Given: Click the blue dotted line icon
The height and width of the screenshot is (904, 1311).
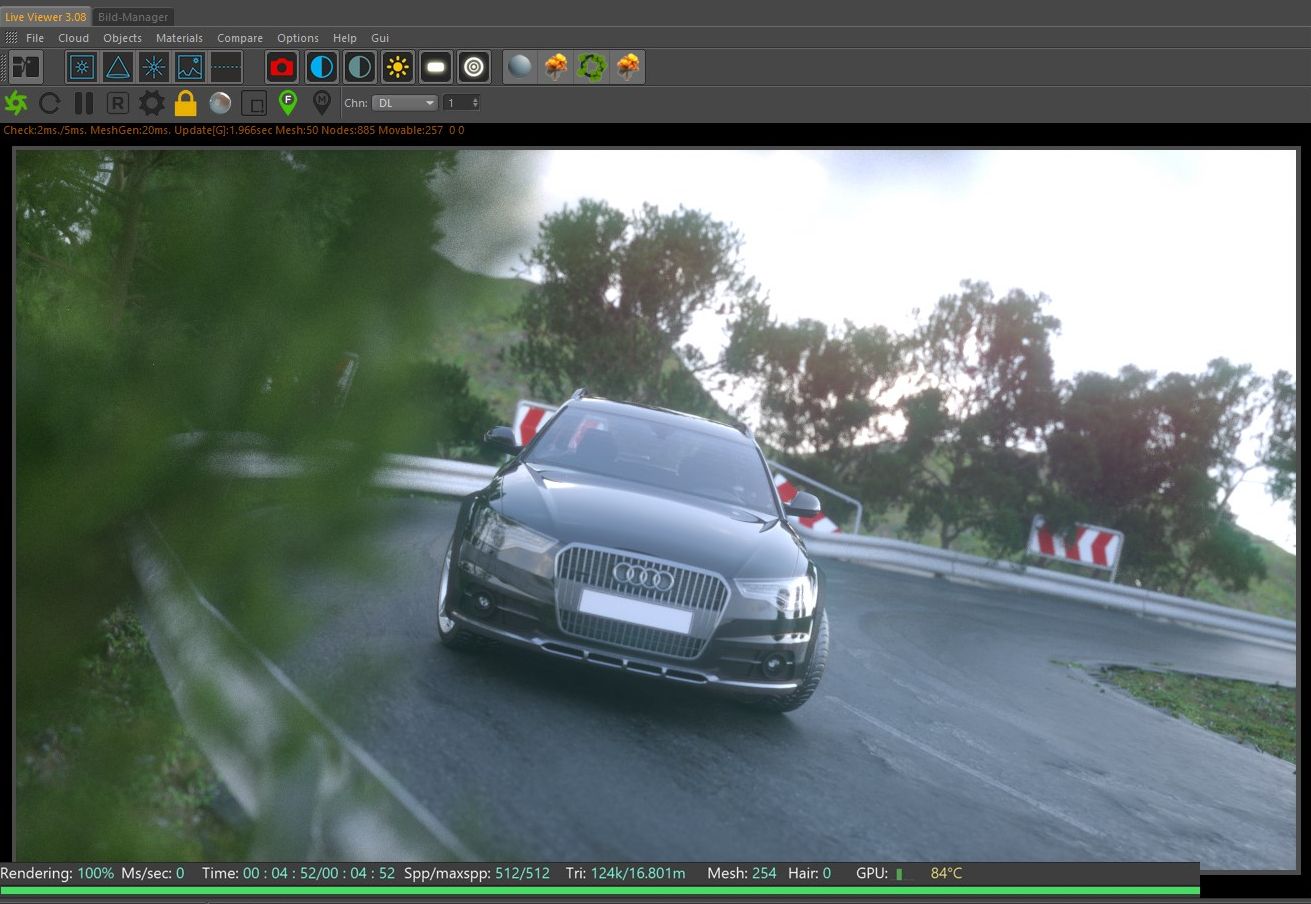Looking at the screenshot, I should click(226, 67).
